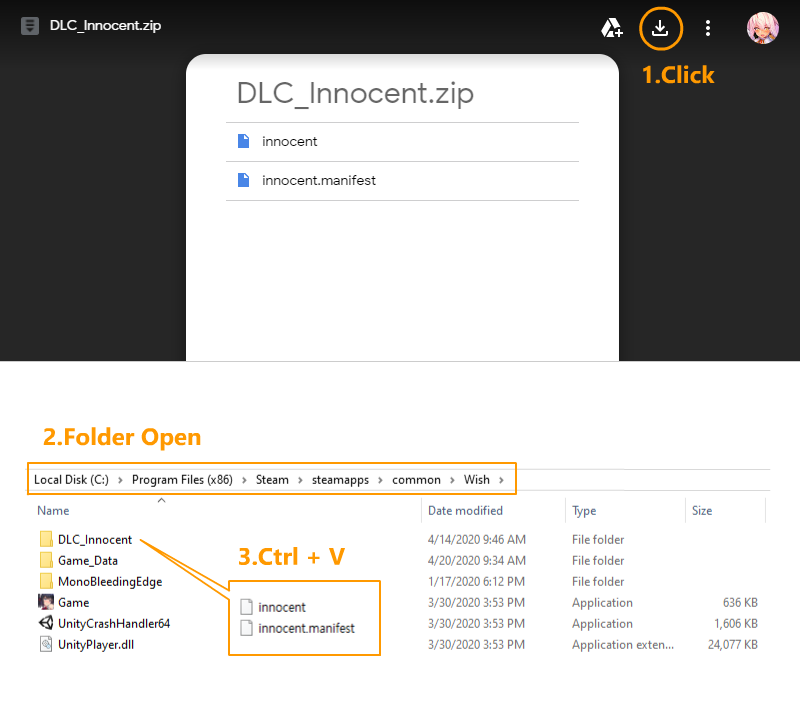This screenshot has width=800, height=720.
Task: Click Local Disk (C:) in the address bar
Action: (x=71, y=480)
